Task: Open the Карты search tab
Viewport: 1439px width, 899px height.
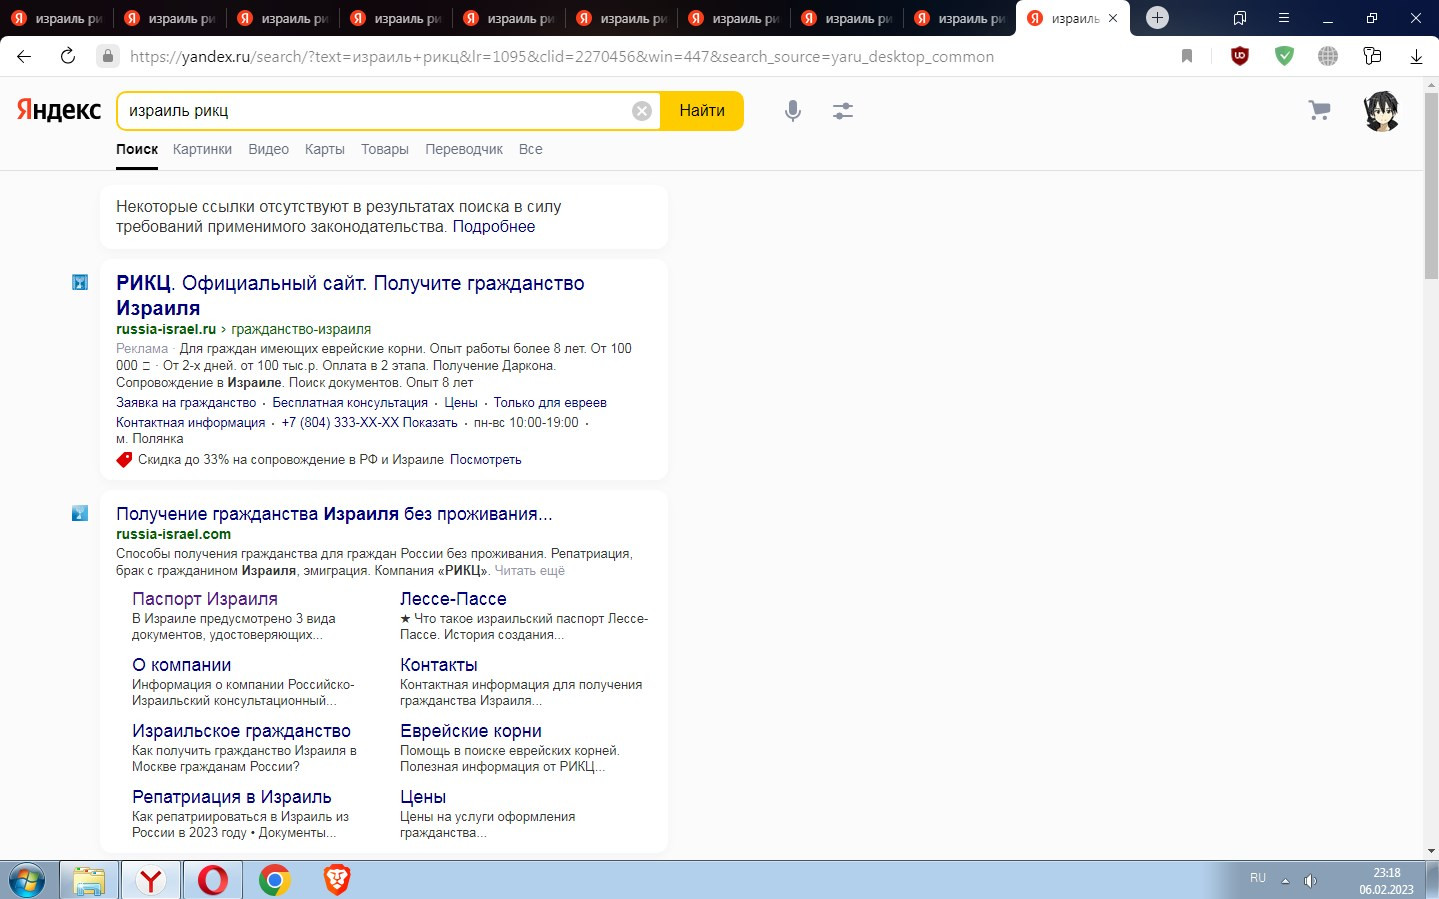Action: (325, 149)
